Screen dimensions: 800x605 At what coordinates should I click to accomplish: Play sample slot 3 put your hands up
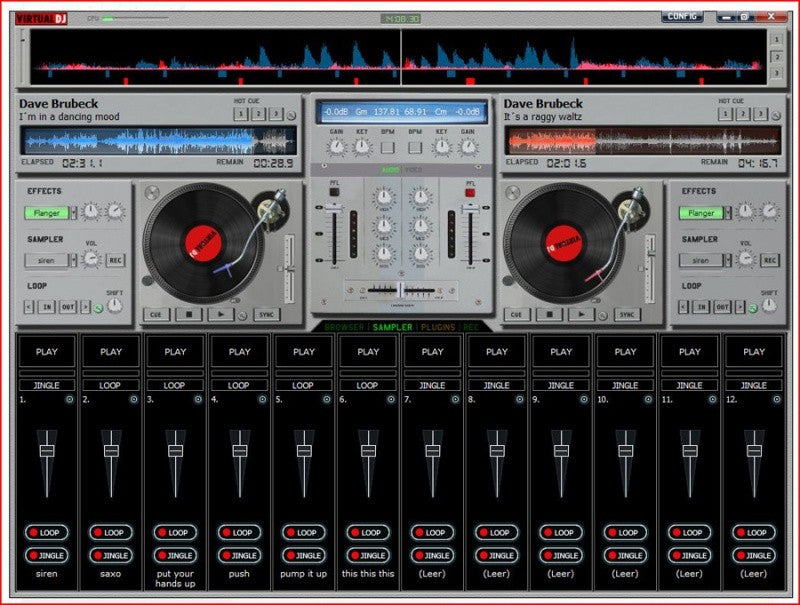tap(175, 351)
